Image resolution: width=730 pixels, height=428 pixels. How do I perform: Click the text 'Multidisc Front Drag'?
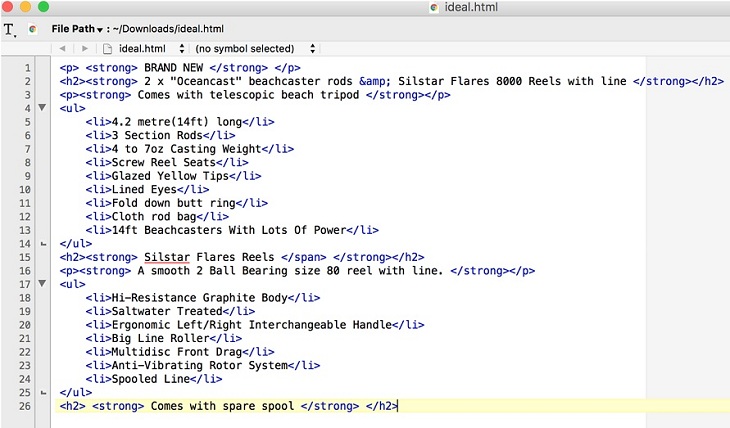point(177,352)
